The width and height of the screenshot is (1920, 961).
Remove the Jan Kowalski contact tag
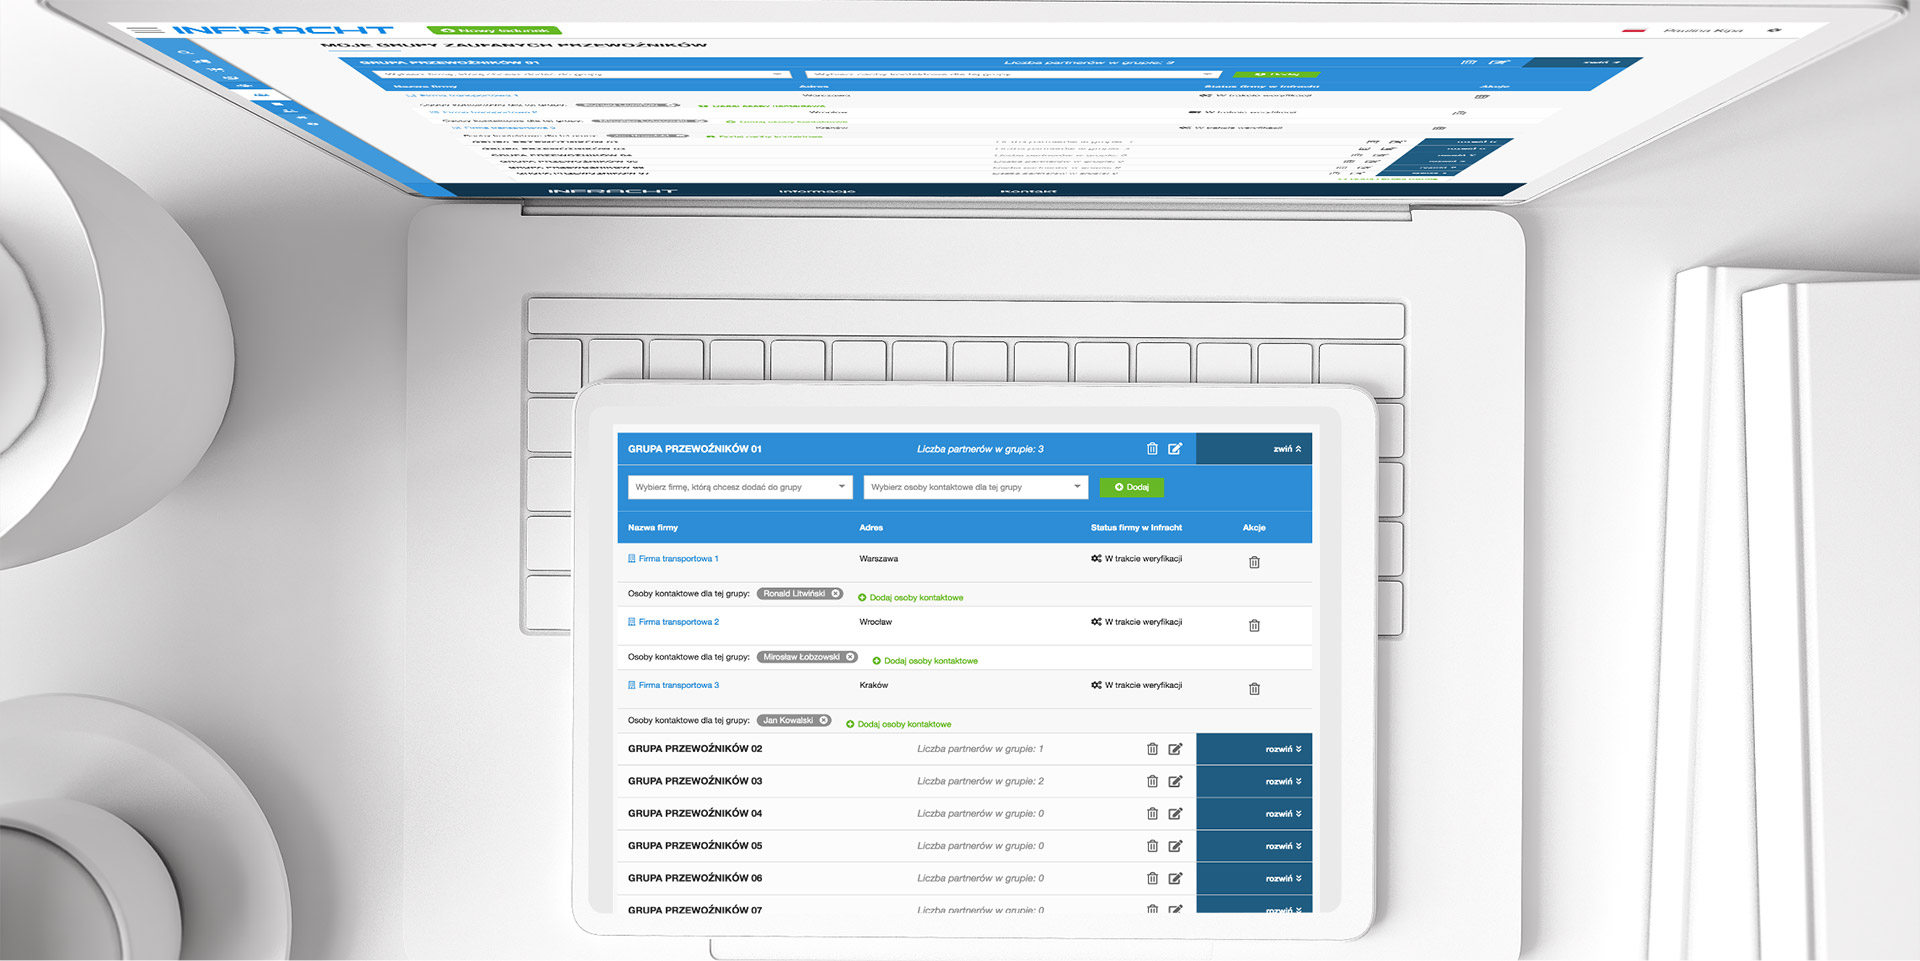pyautogui.click(x=824, y=720)
